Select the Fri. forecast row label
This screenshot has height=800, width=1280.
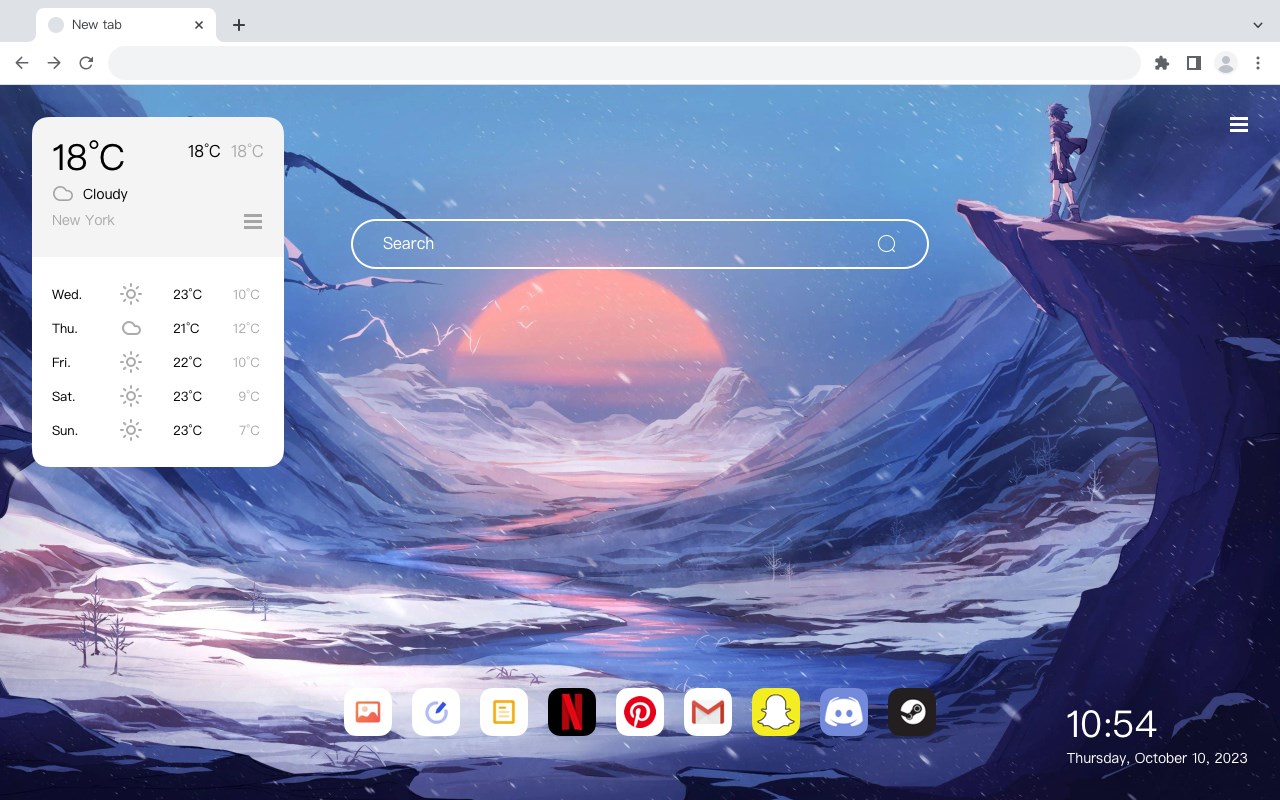61,362
